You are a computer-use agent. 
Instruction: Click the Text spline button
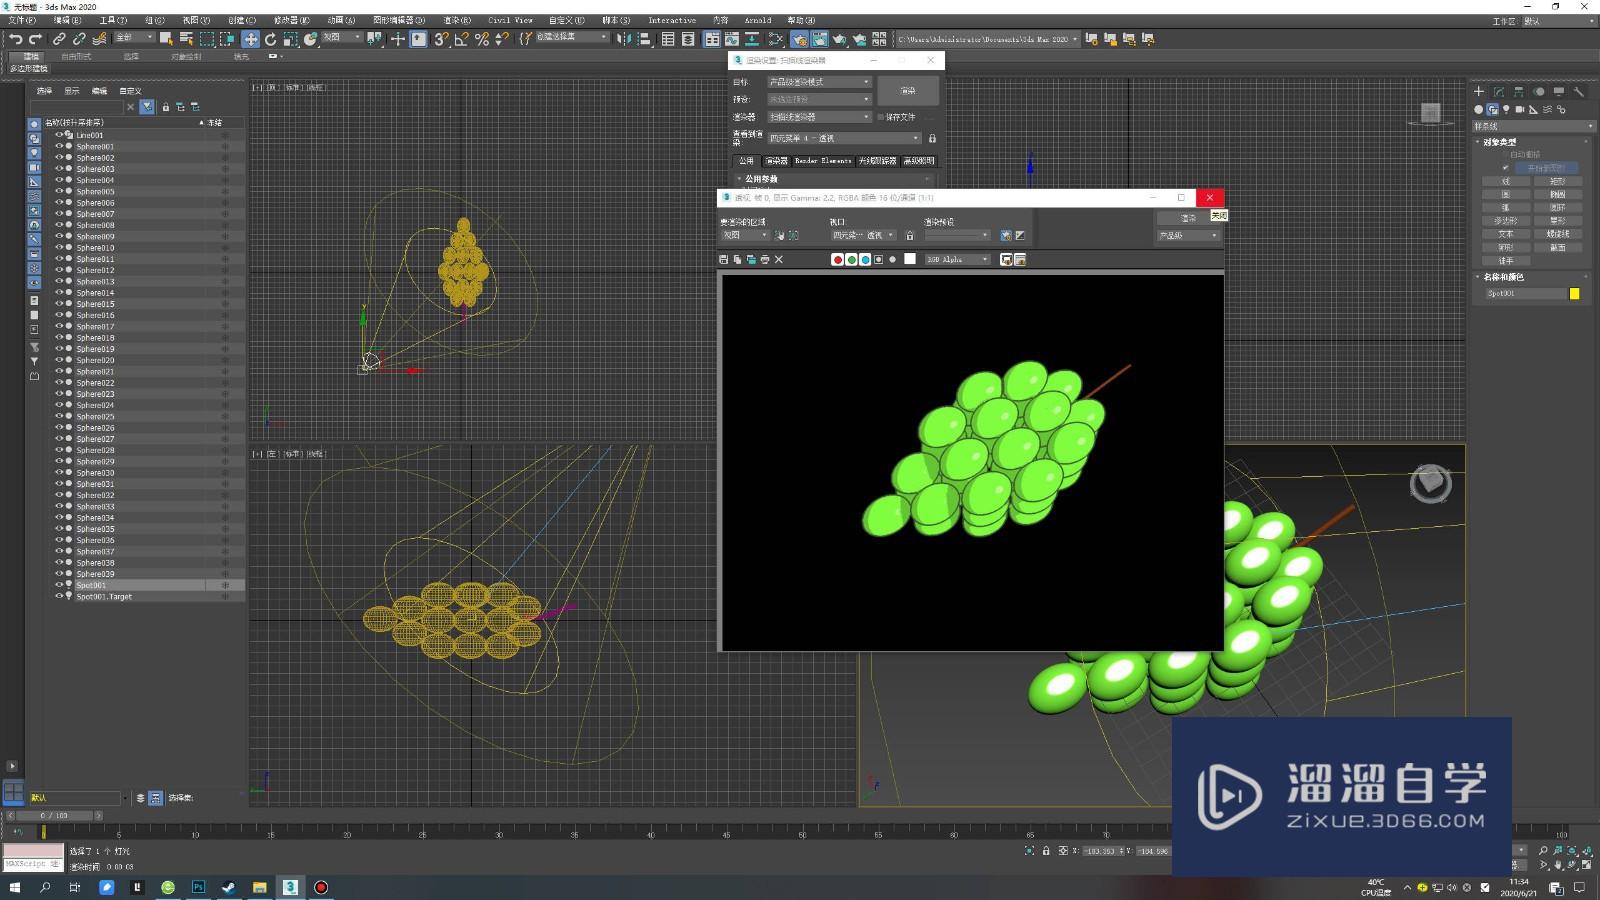(1506, 234)
